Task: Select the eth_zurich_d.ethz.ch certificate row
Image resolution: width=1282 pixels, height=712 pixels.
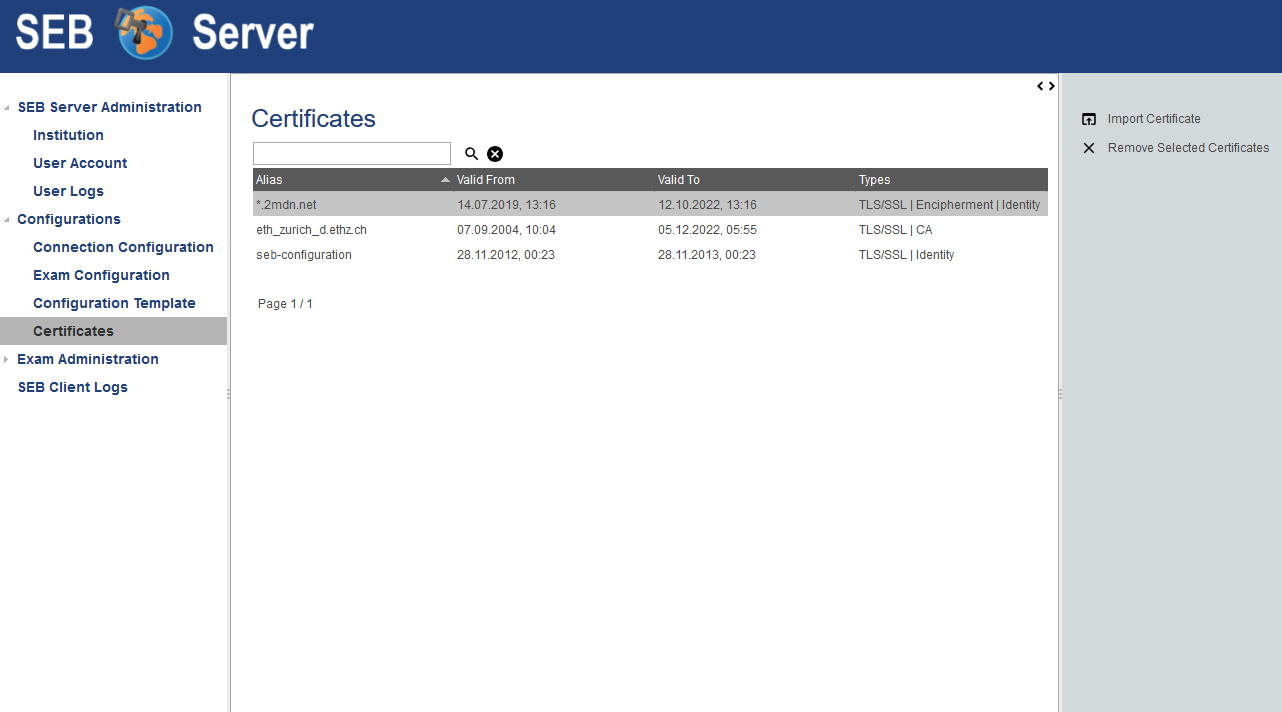Action: [311, 230]
